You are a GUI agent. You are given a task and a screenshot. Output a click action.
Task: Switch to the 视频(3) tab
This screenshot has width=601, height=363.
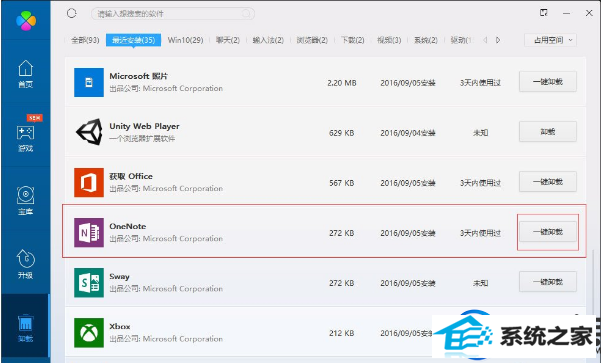tap(389, 40)
